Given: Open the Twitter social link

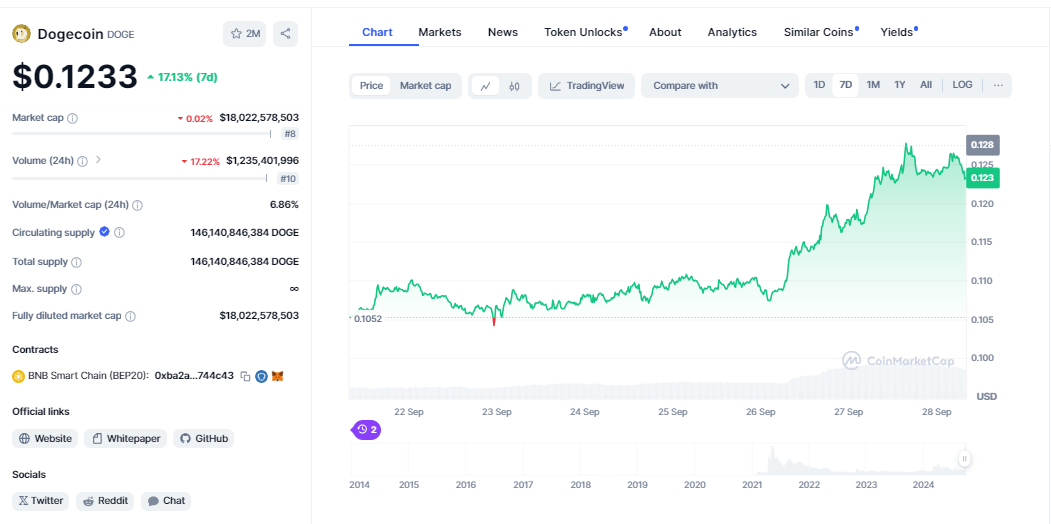Looking at the screenshot, I should 41,501.
